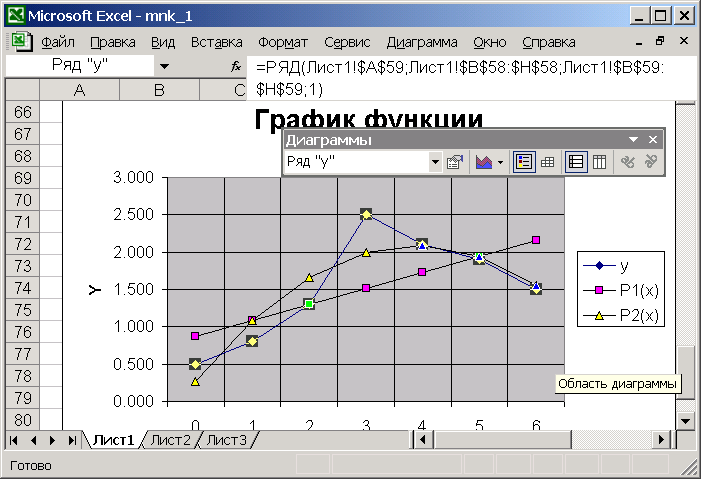Go to first sheet navigation arrow
701x479 pixels.
pos(14,441)
